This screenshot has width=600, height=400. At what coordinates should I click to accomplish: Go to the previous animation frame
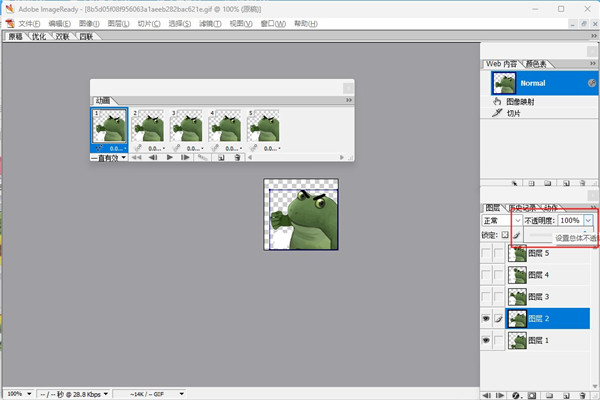click(x=153, y=157)
